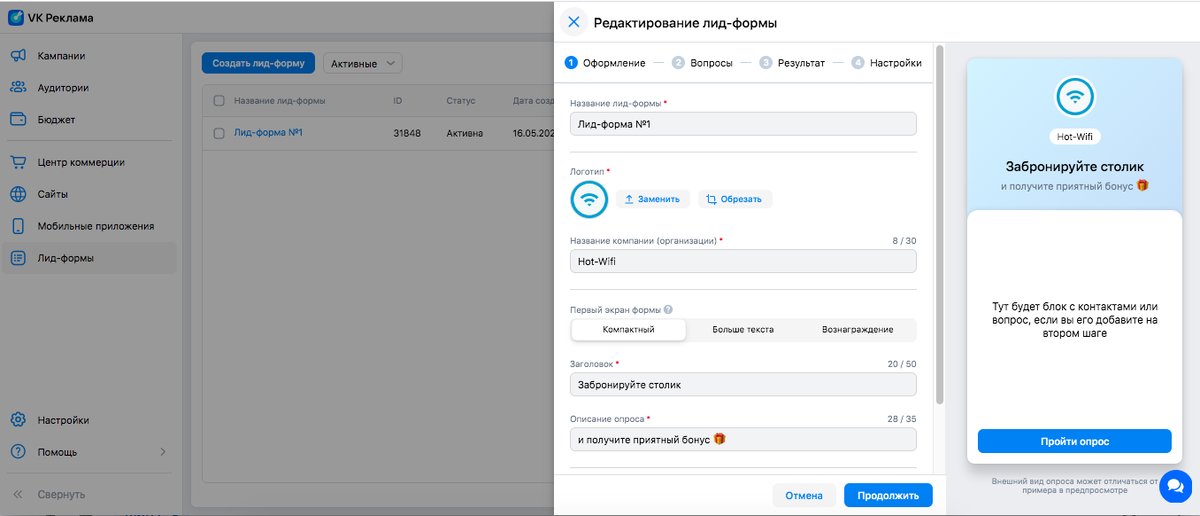This screenshot has height=516, width=1200.
Task: Go to the Вопросы step tab
Action: pyautogui.click(x=702, y=62)
